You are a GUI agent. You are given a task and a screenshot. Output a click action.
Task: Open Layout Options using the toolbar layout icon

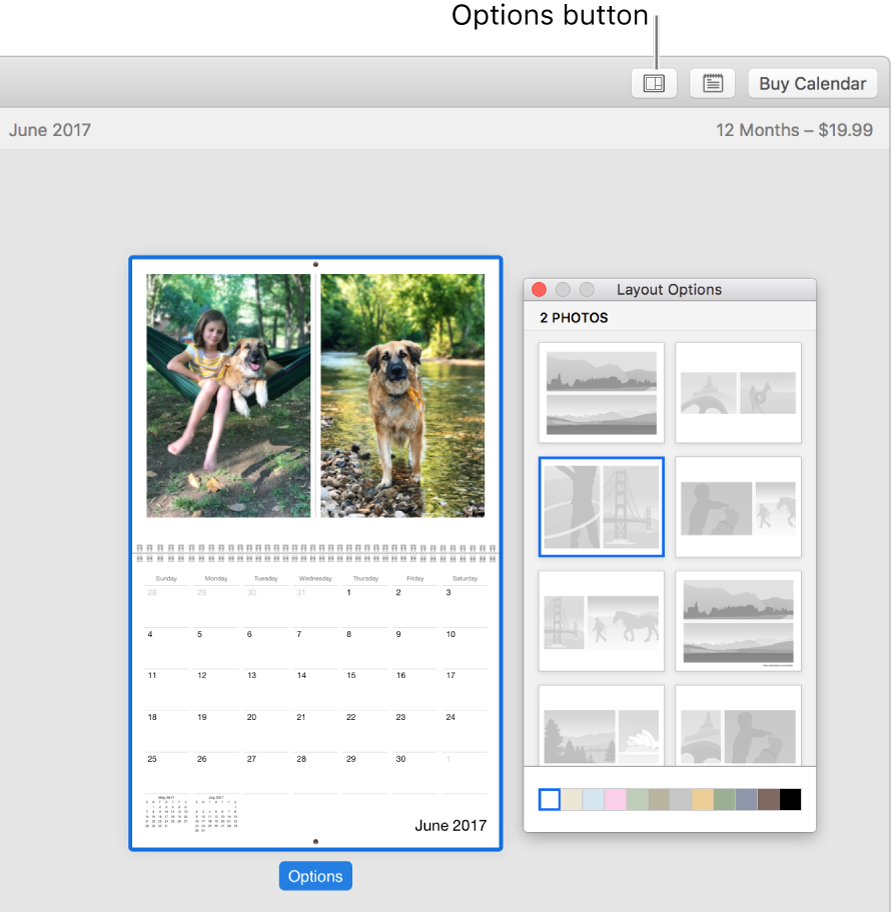pyautogui.click(x=654, y=83)
